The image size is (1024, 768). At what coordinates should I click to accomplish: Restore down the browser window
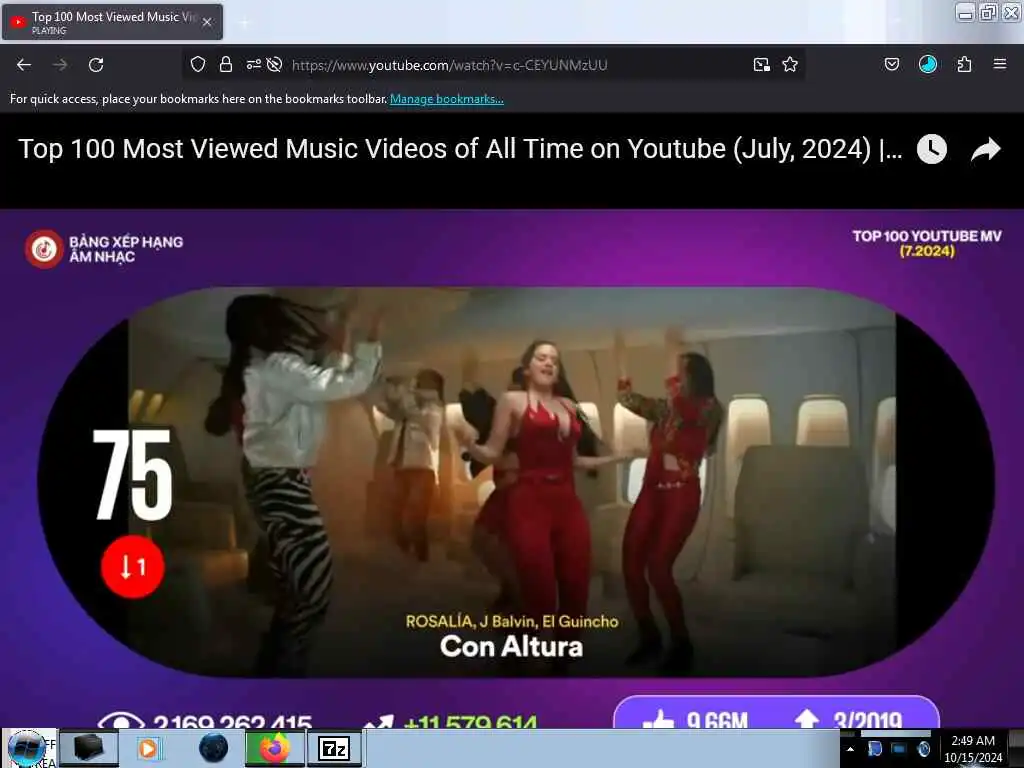click(x=988, y=12)
